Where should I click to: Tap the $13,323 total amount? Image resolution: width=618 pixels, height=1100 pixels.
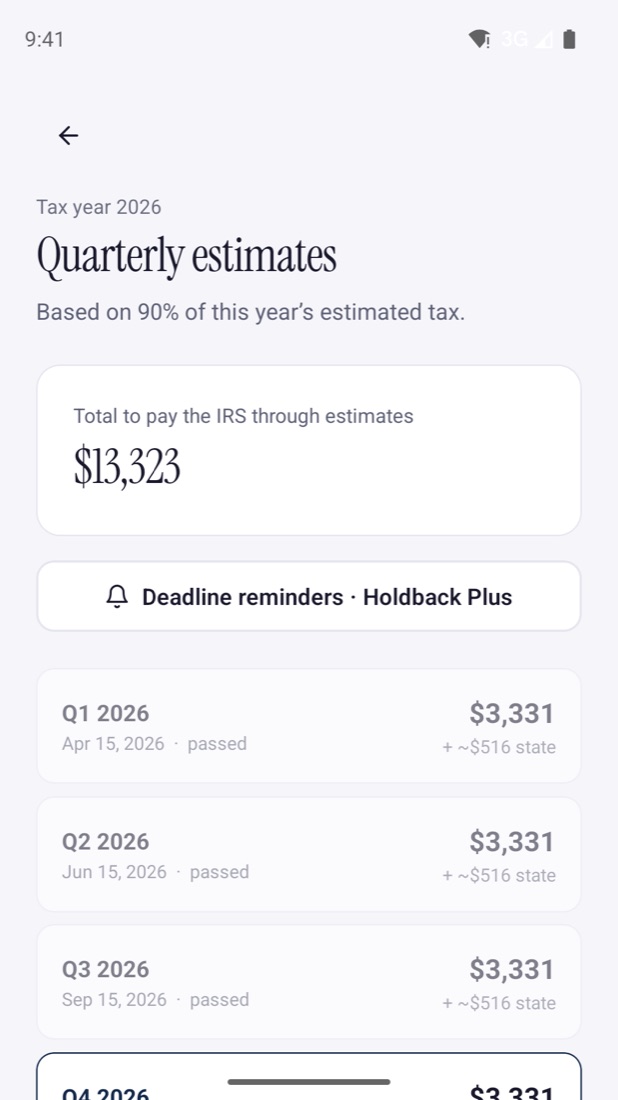click(x=127, y=467)
